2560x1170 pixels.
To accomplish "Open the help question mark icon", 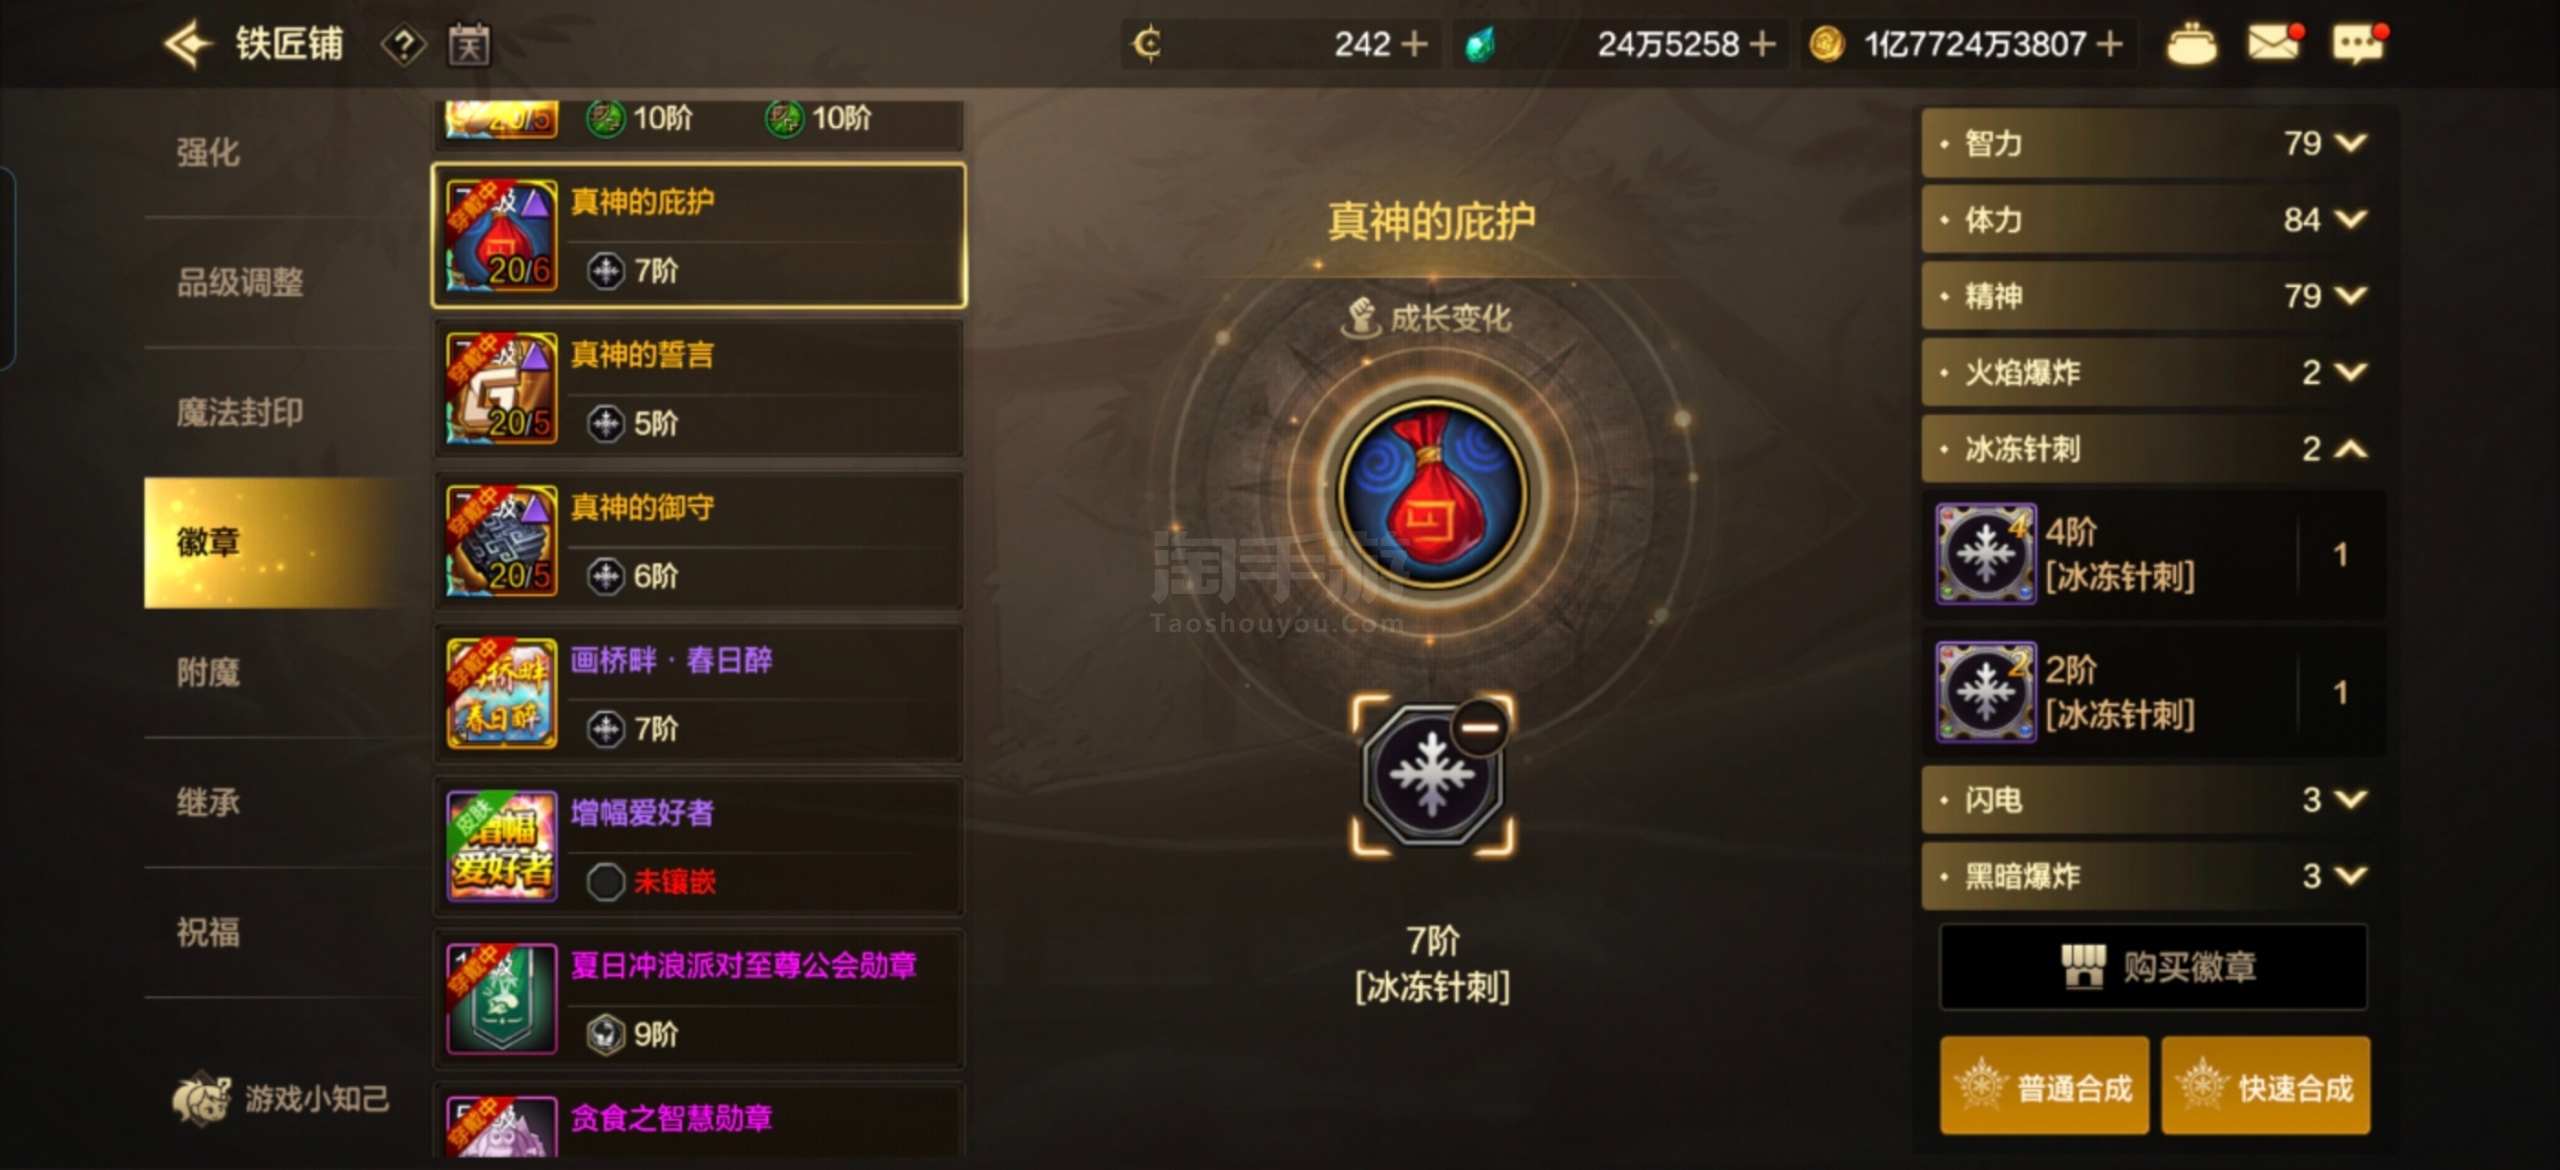I will coord(404,45).
